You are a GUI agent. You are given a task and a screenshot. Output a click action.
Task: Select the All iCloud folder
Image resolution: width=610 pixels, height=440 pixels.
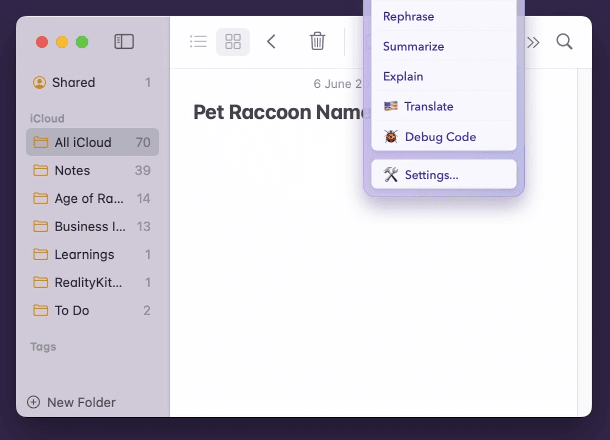[x=83, y=142]
